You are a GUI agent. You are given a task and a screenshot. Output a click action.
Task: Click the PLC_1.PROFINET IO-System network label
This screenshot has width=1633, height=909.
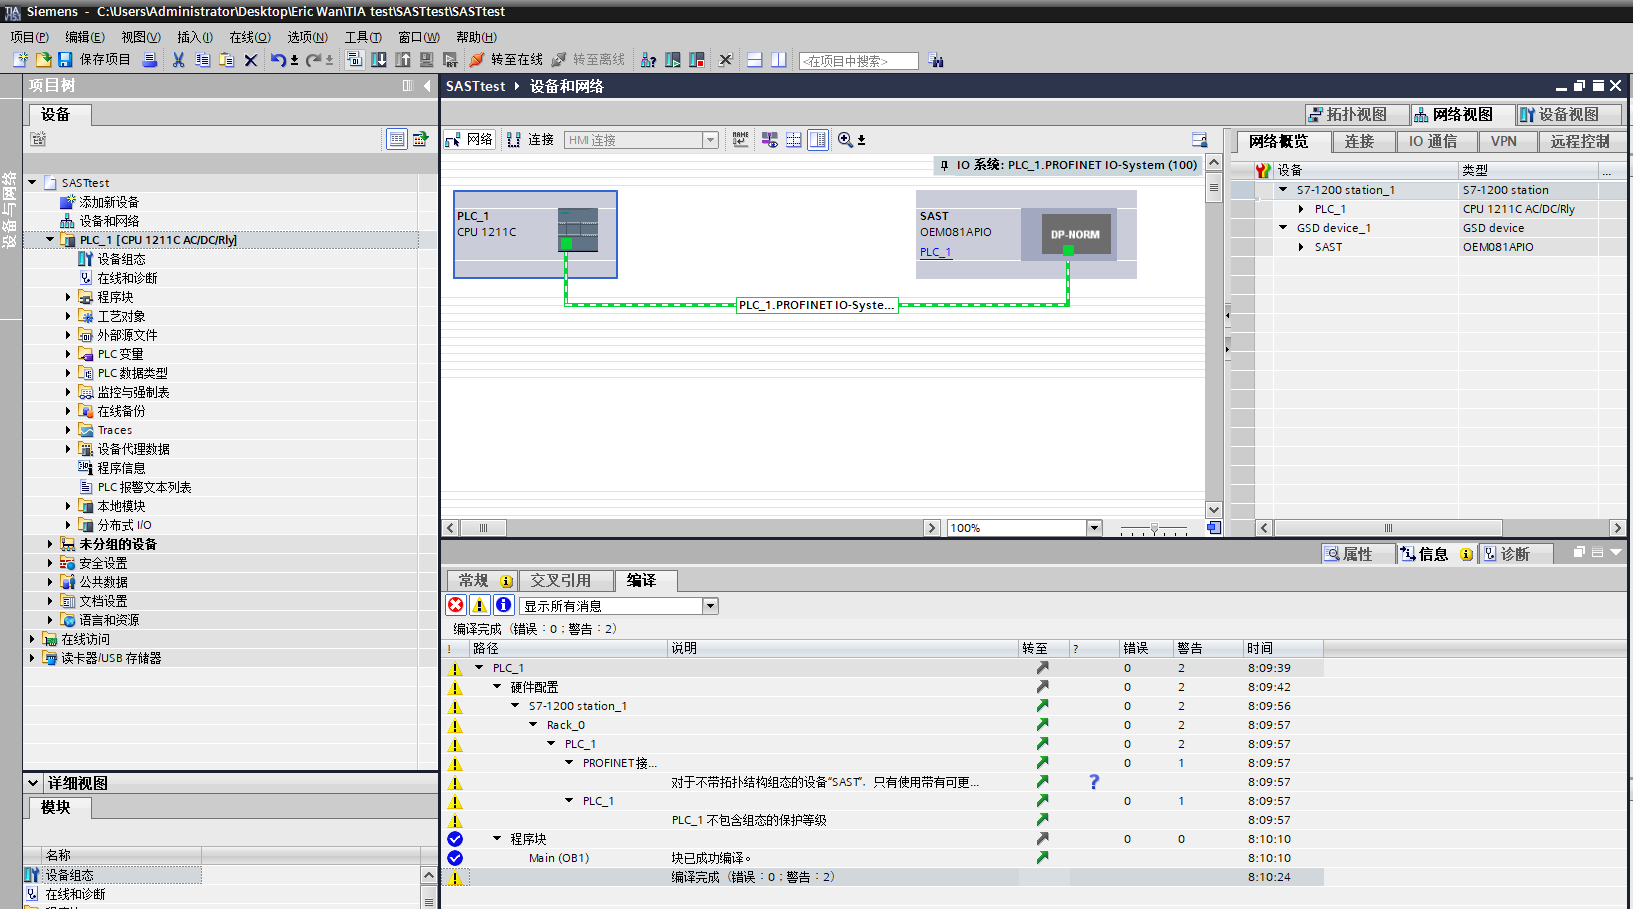point(817,305)
